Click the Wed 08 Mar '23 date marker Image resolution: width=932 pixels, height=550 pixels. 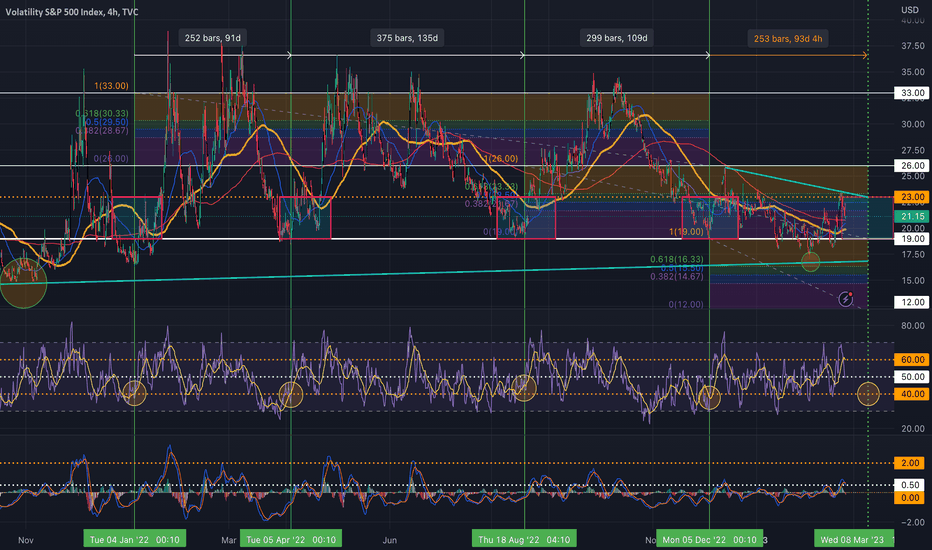(x=854, y=539)
